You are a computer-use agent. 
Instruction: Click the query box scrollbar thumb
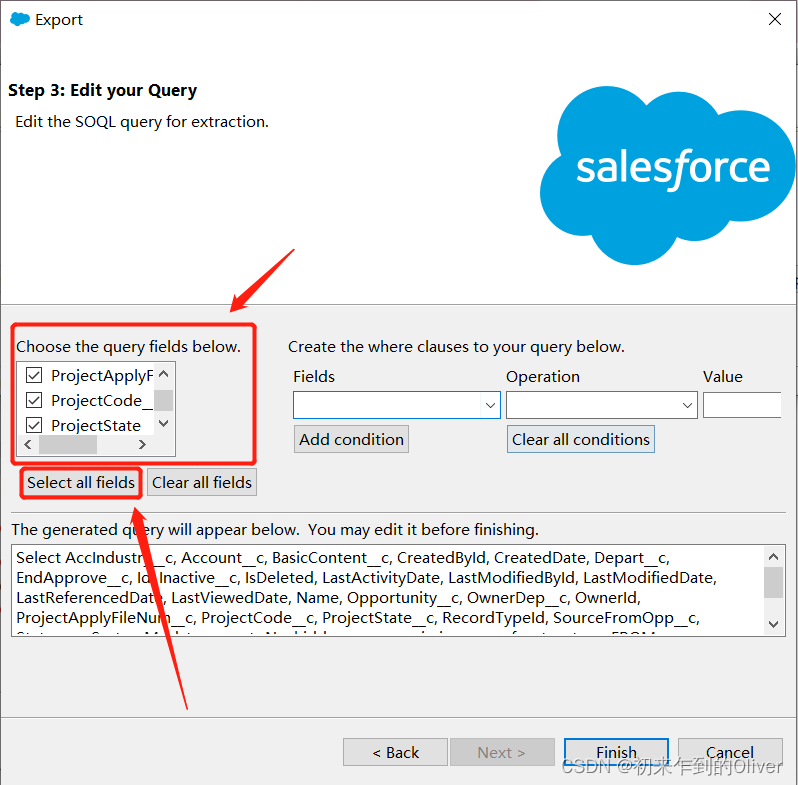tap(774, 583)
